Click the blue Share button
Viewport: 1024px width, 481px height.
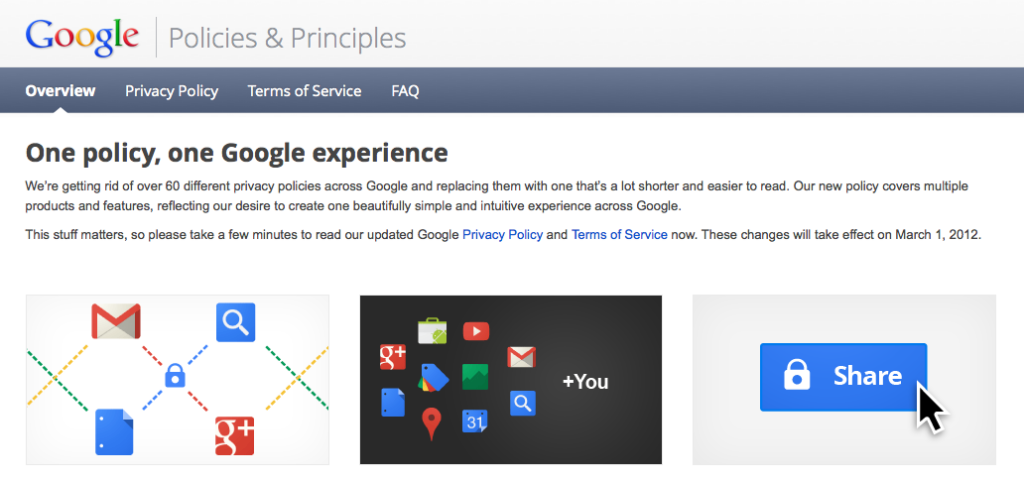click(843, 377)
